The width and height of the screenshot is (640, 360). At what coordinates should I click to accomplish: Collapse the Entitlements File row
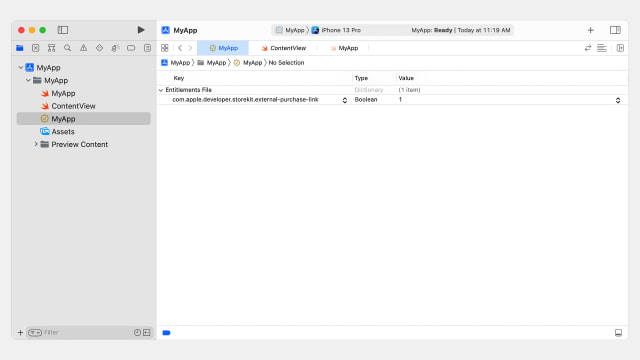point(161,90)
